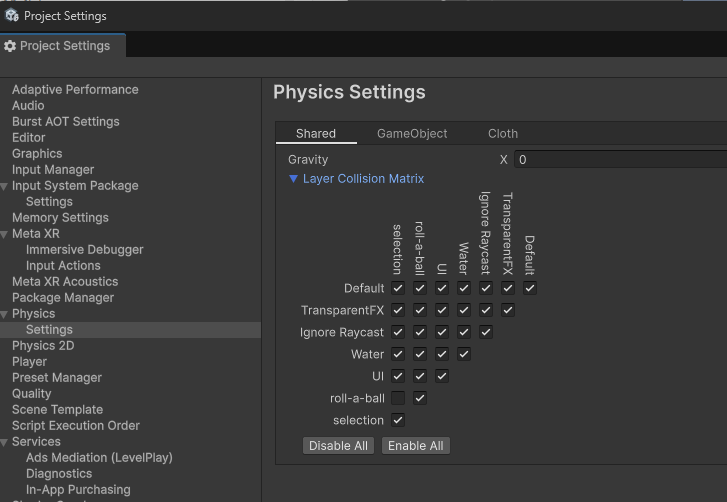Enable roll-a-ball versus selection collision checkbox
The height and width of the screenshot is (502, 727).
pos(398,398)
